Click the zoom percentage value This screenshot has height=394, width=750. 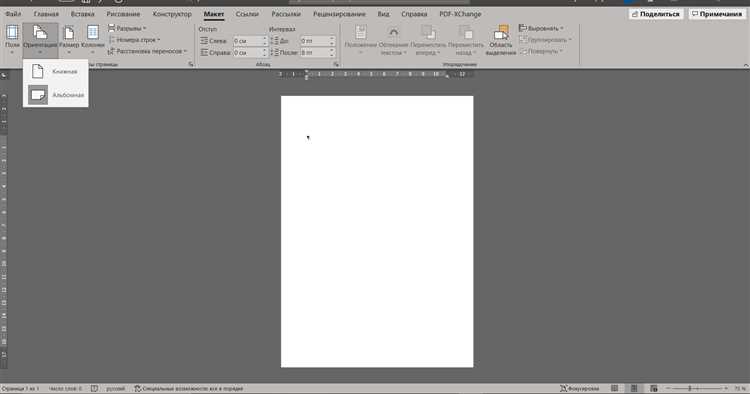pos(739,389)
